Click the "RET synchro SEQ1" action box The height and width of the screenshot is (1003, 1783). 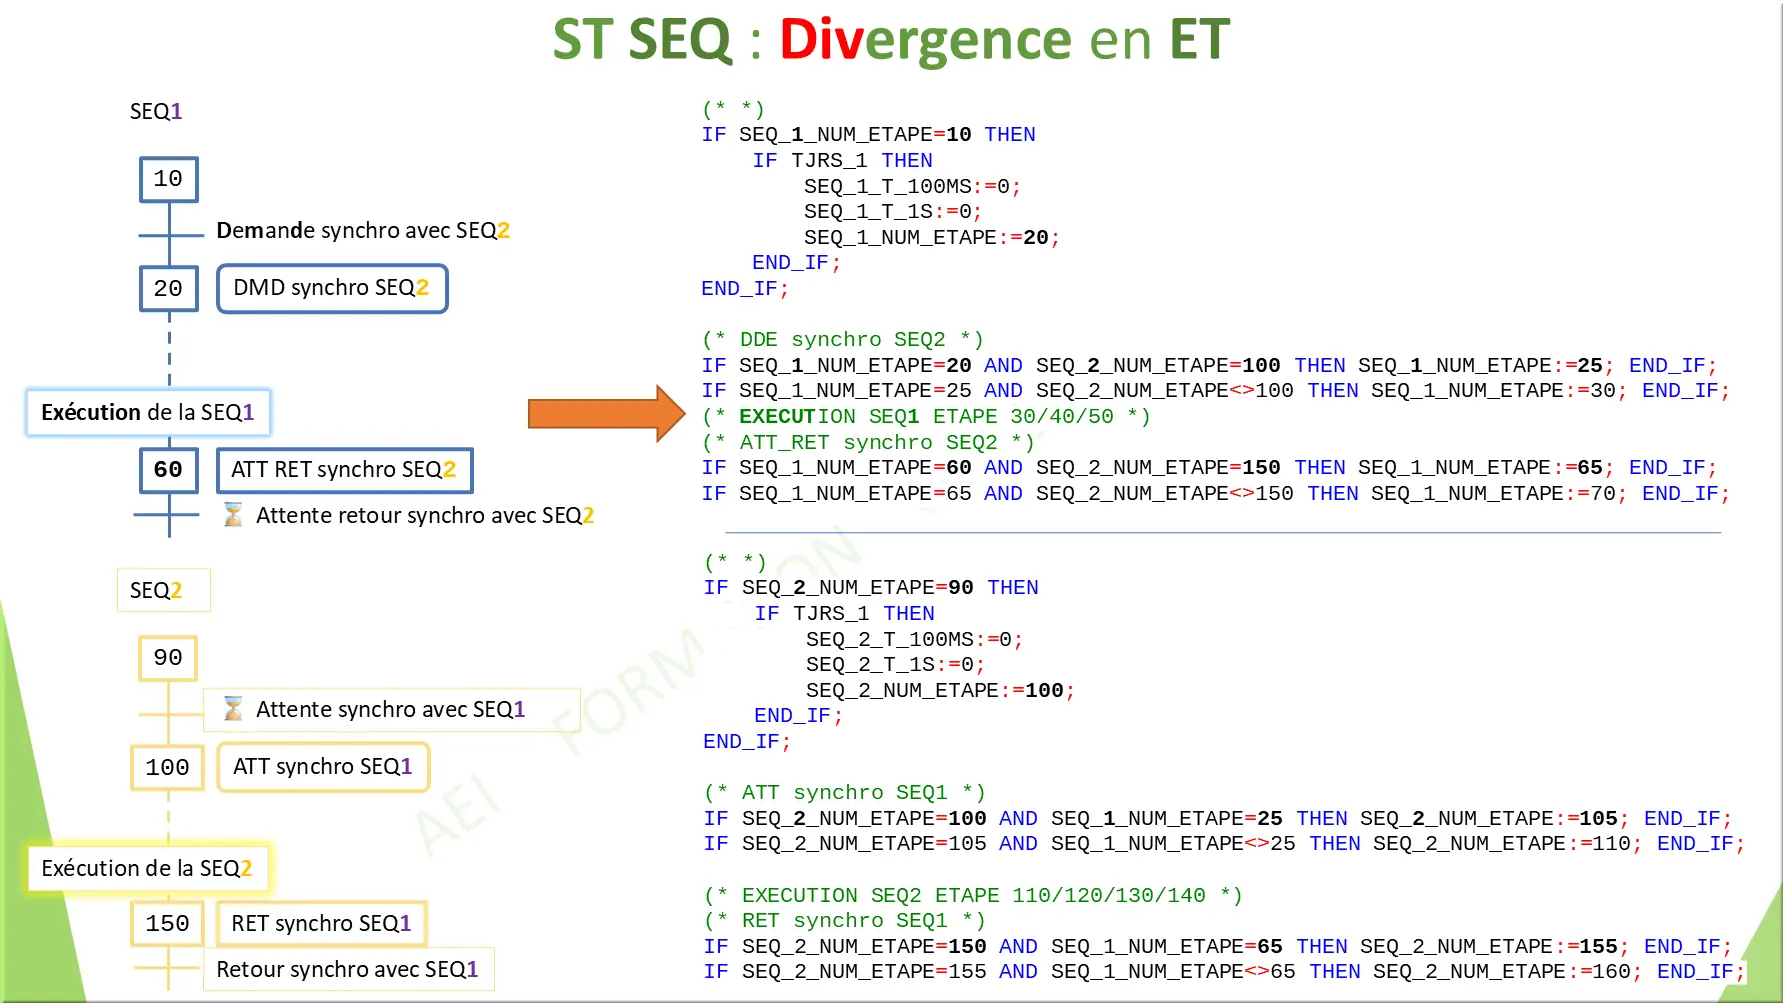pos(320,923)
